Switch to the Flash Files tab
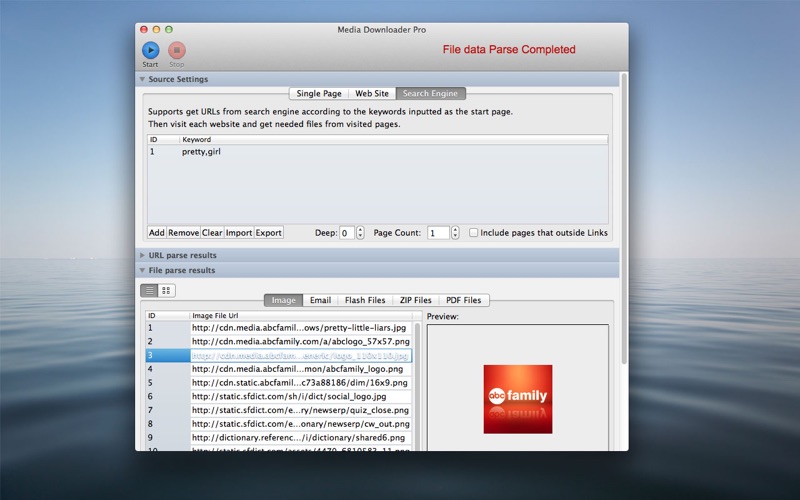The height and width of the screenshot is (500, 800). pos(365,300)
